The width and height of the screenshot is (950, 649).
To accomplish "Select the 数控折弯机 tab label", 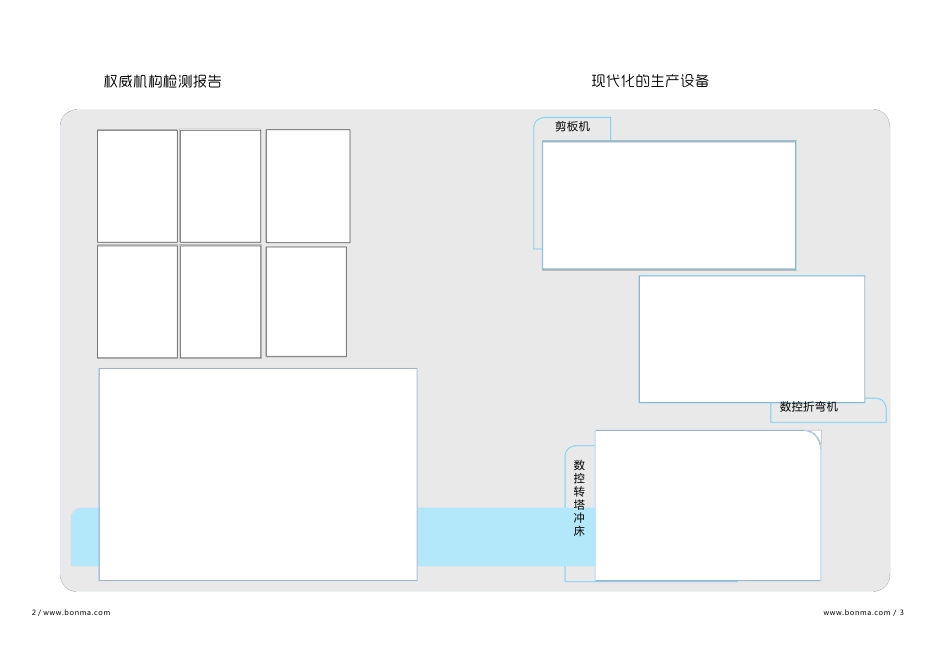I will coord(808,407).
